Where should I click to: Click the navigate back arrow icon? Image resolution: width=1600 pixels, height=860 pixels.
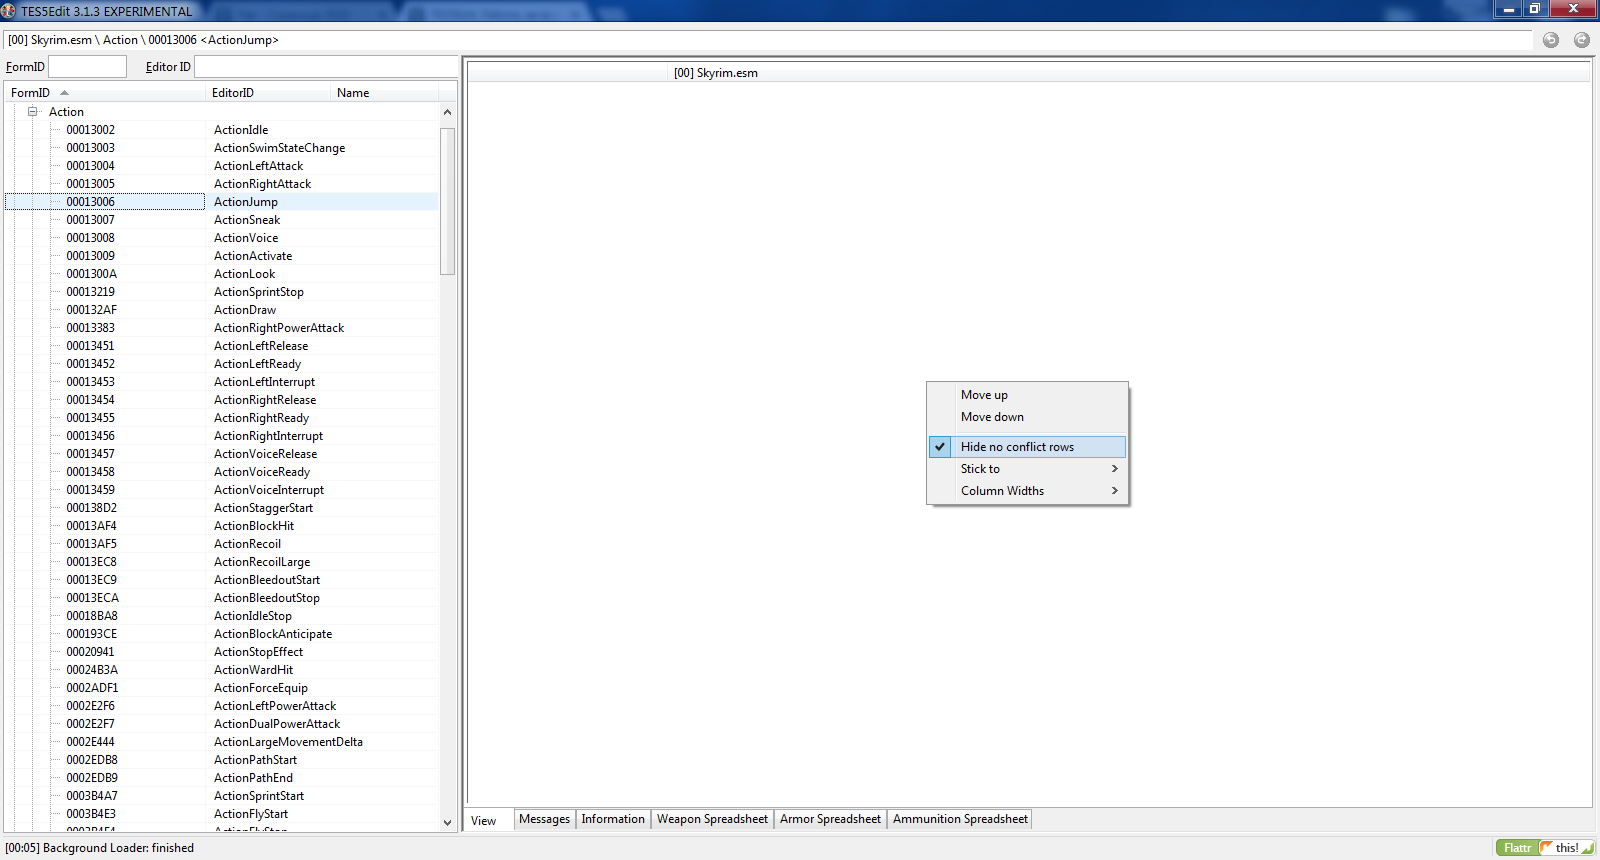click(x=1551, y=40)
